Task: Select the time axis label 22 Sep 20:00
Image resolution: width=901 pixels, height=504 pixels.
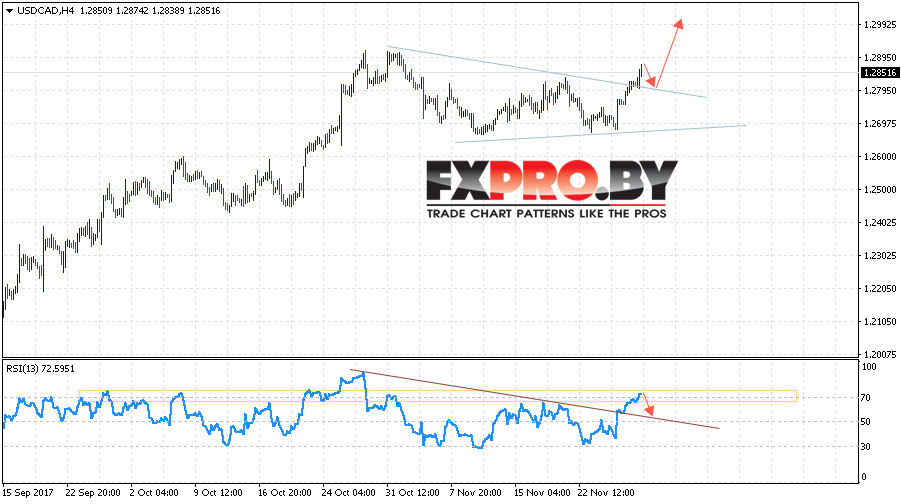Action: (93, 493)
